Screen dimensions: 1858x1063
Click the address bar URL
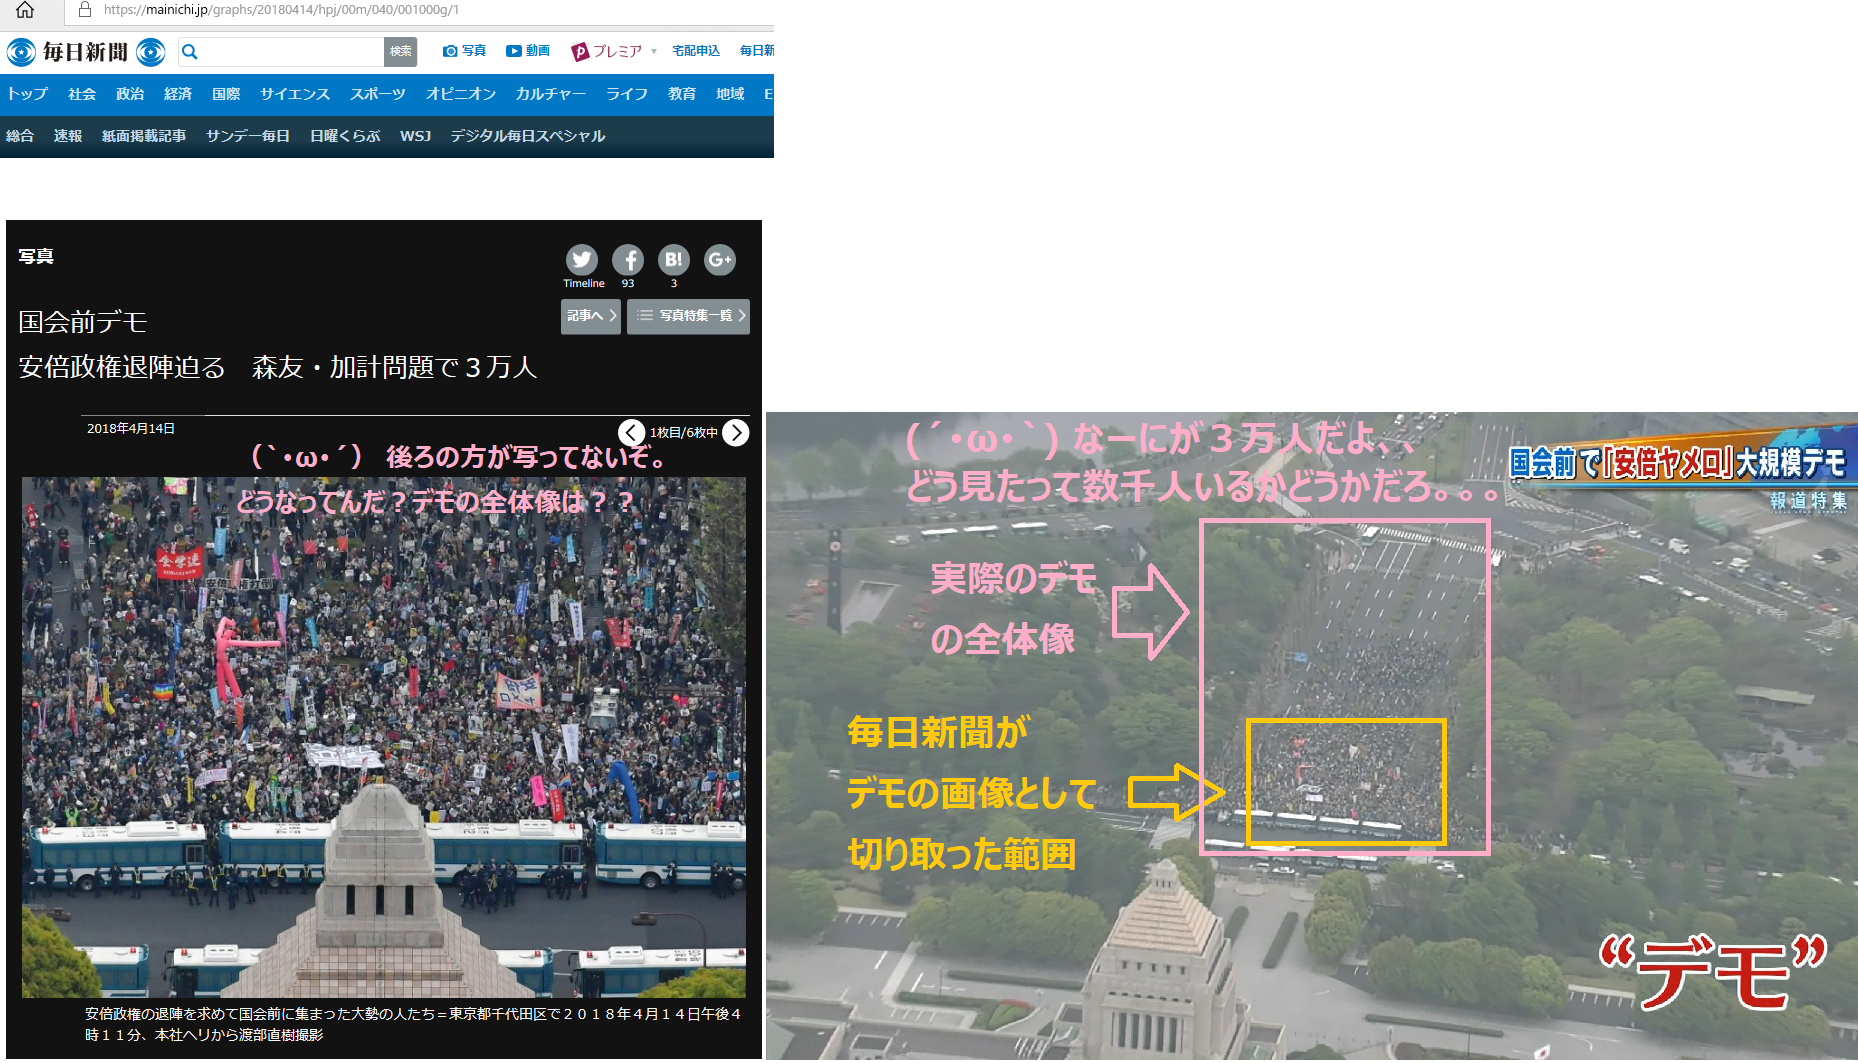coord(281,10)
